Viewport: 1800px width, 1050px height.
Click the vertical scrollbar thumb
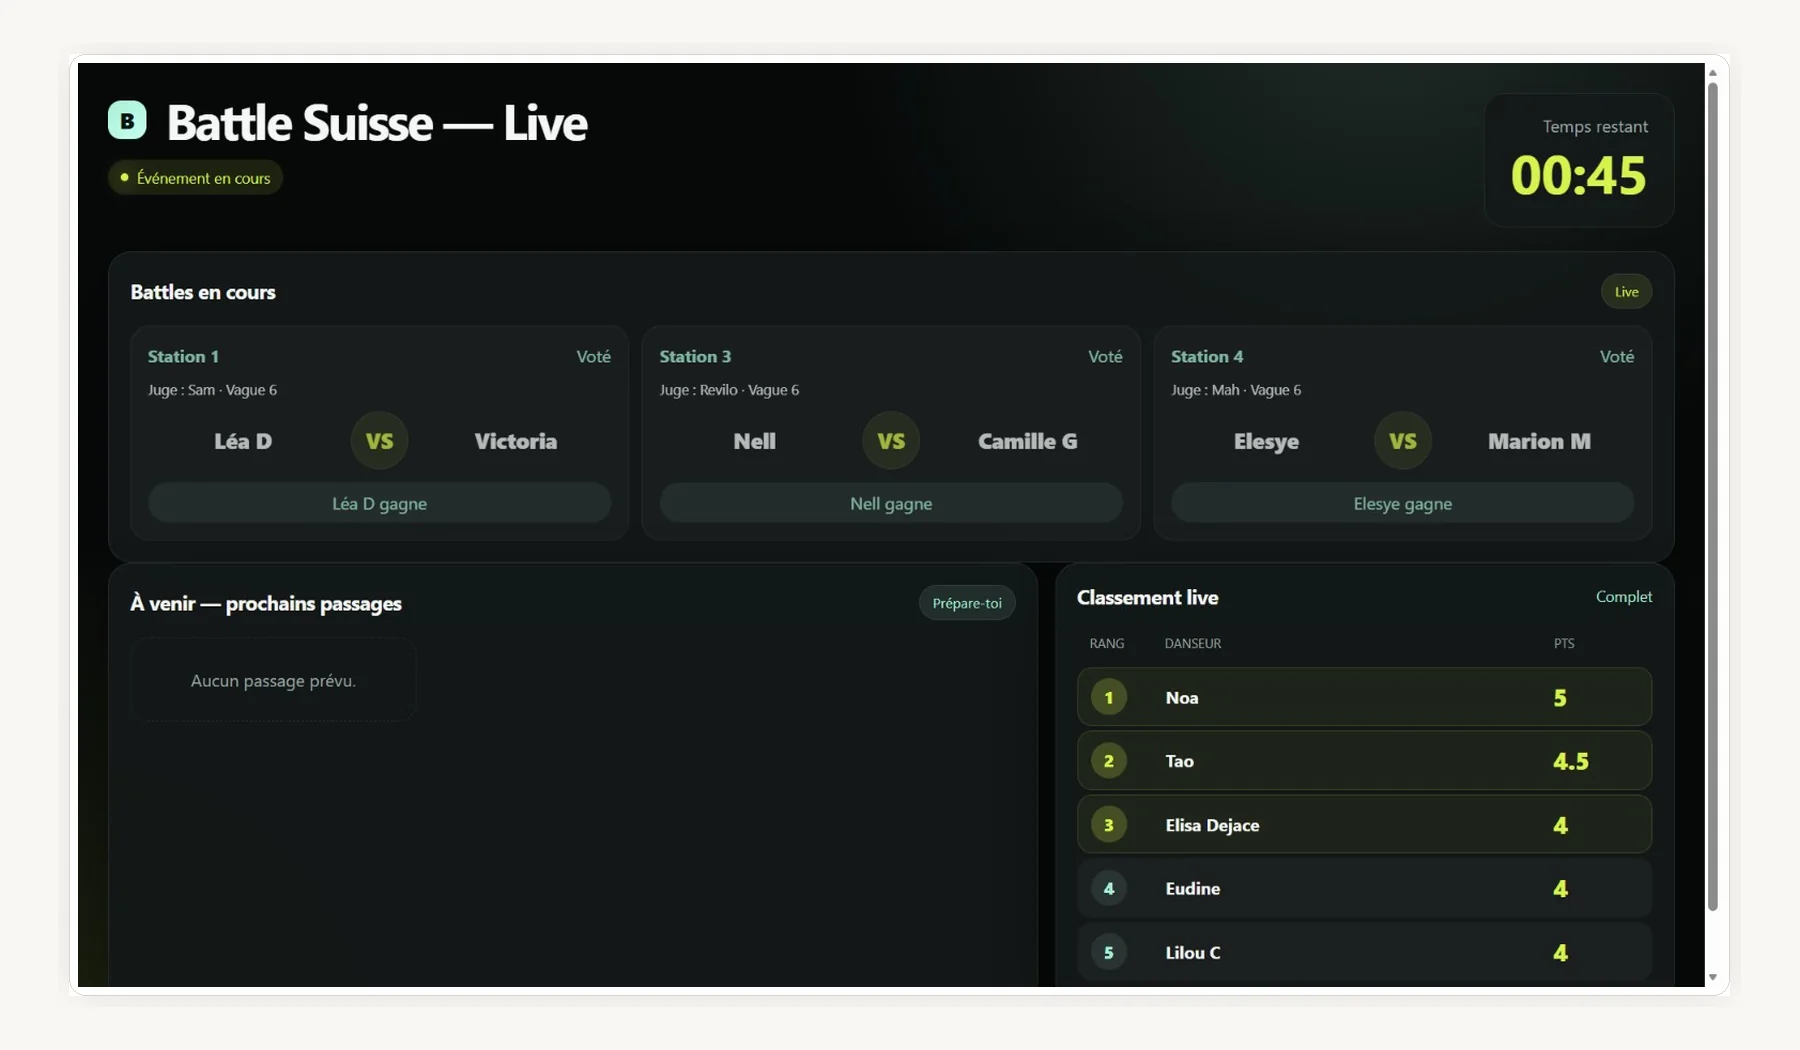pyautogui.click(x=1712, y=496)
